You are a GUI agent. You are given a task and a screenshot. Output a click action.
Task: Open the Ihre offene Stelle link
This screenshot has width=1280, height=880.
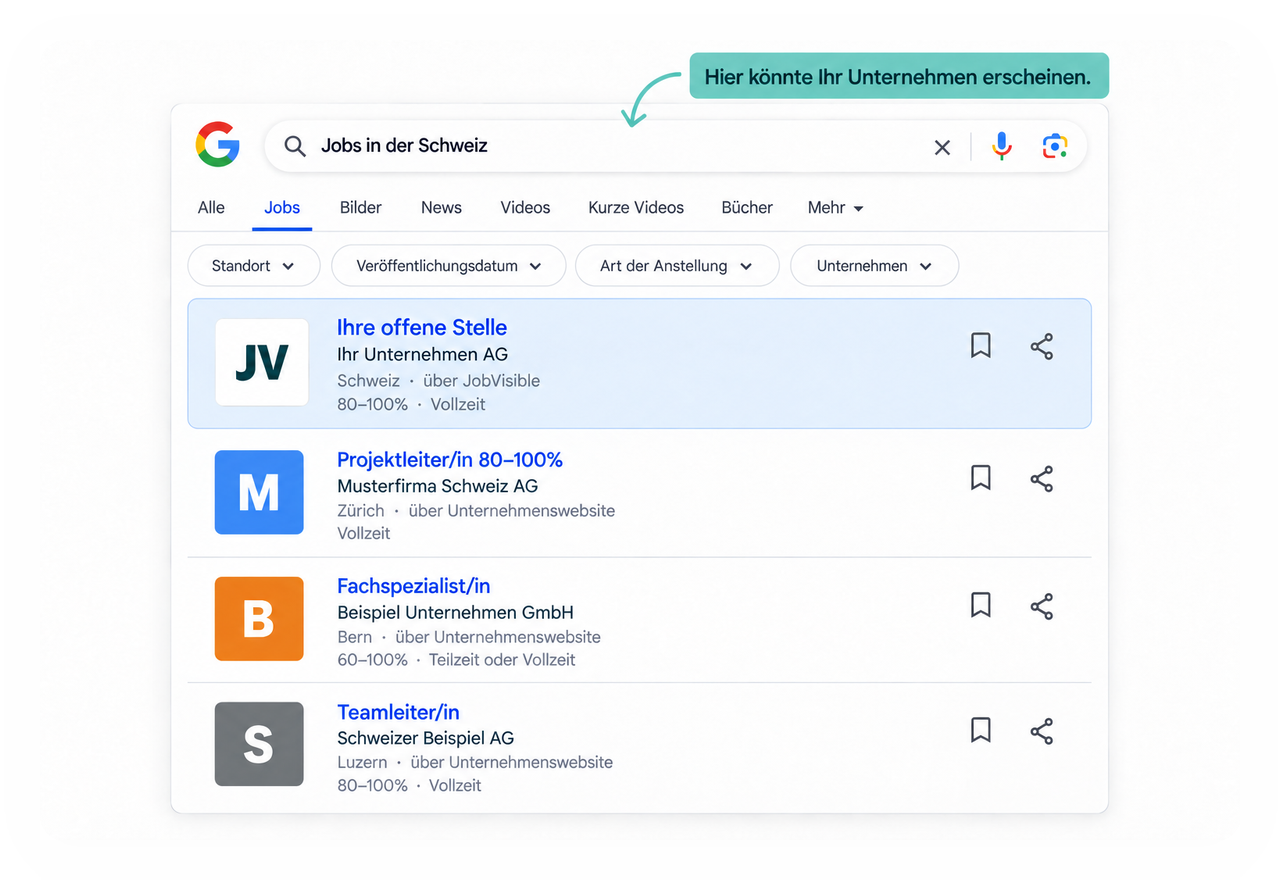(422, 328)
